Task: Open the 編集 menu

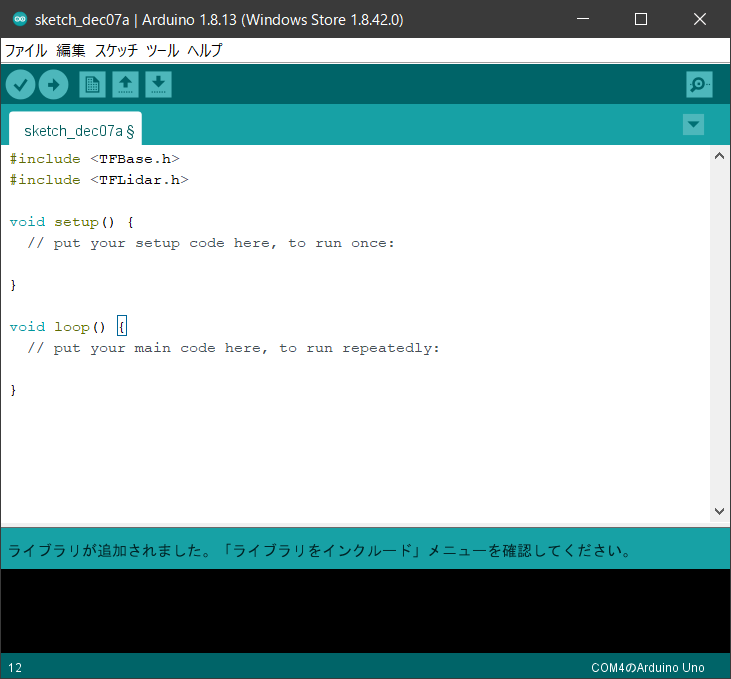Action: coord(70,50)
